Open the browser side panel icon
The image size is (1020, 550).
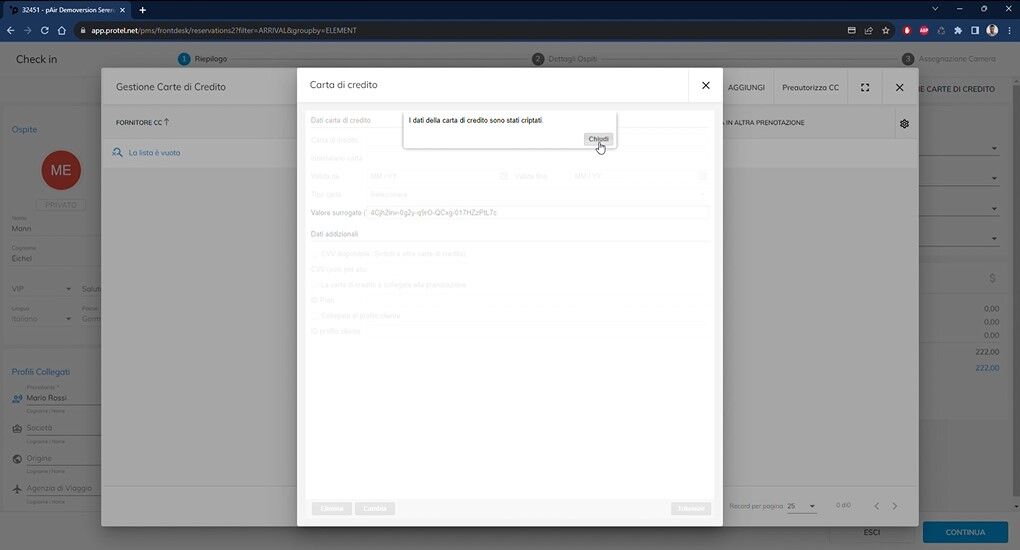point(975,30)
